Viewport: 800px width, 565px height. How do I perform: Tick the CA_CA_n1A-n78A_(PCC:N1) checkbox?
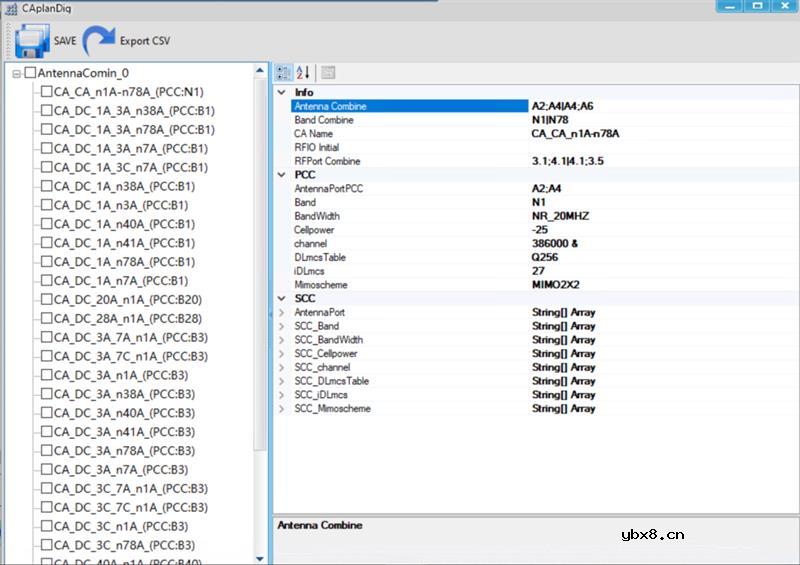[x=46, y=92]
